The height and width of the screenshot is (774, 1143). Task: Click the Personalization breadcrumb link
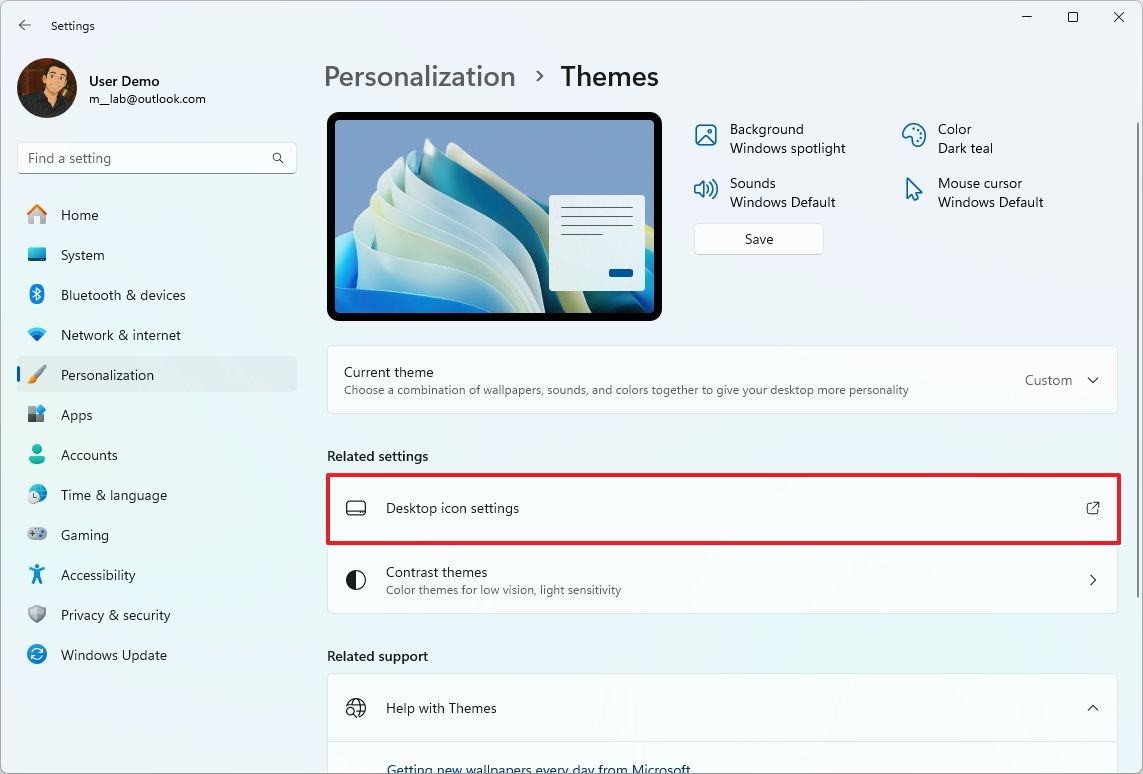pos(419,77)
